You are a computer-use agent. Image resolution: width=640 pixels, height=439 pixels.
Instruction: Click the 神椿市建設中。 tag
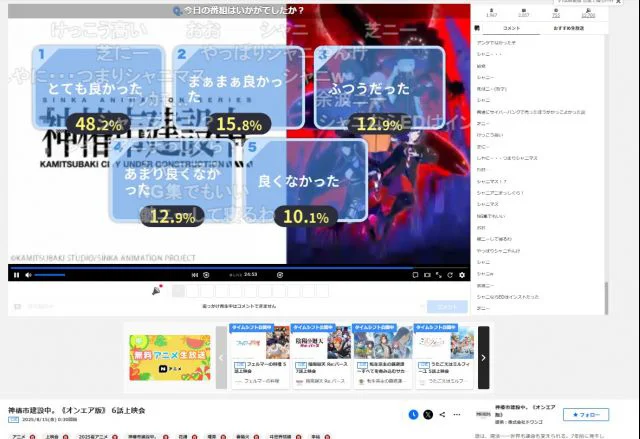pos(143,437)
